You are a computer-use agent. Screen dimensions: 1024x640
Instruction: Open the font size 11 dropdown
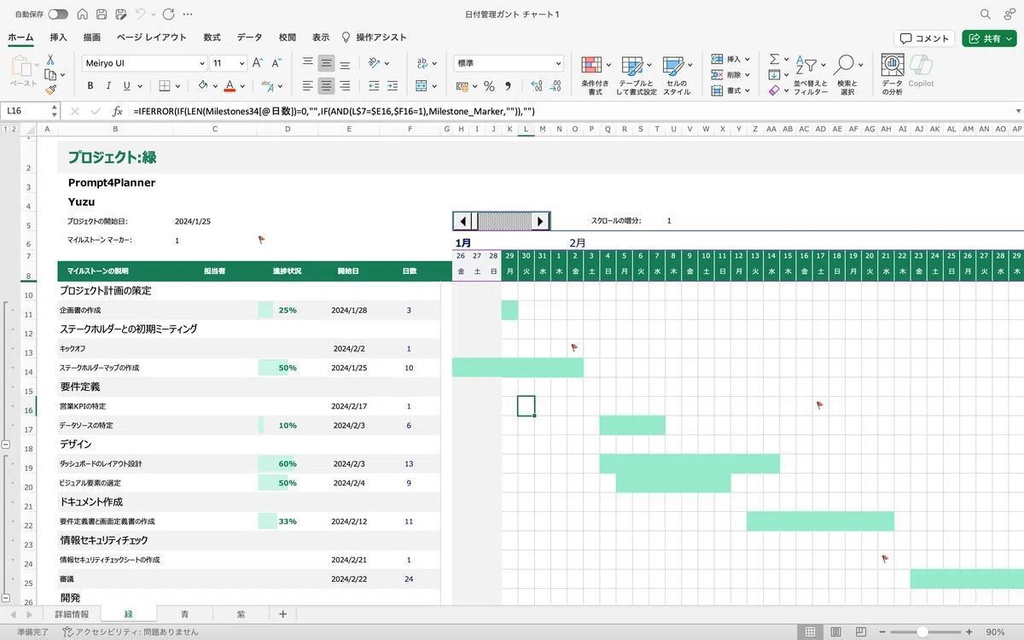[x=242, y=63]
